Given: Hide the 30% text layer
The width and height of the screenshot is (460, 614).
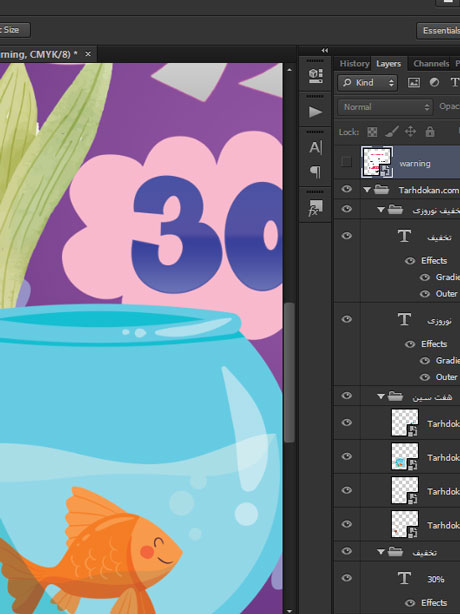Looking at the screenshot, I should [x=346, y=578].
